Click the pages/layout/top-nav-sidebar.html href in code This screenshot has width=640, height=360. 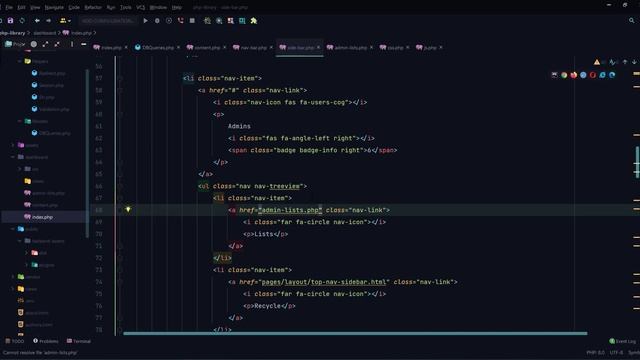pos(325,282)
